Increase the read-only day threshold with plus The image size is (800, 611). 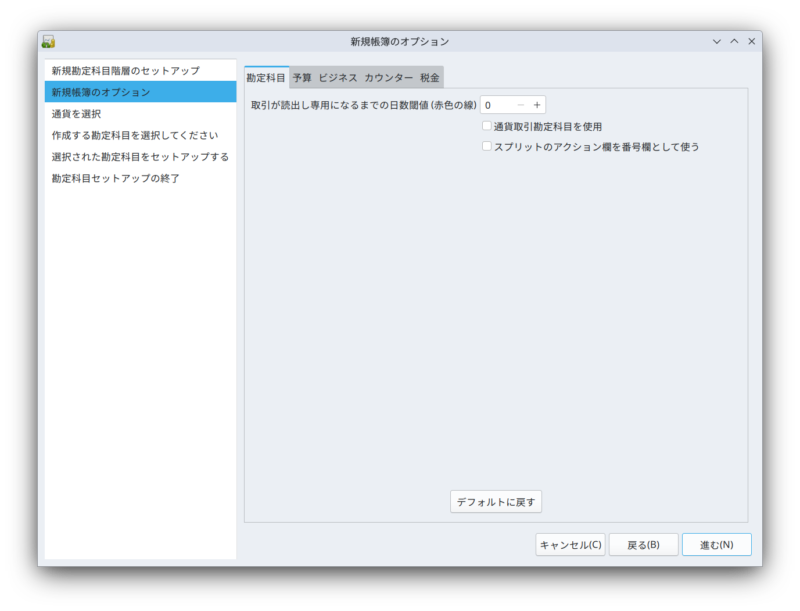pyautogui.click(x=537, y=105)
